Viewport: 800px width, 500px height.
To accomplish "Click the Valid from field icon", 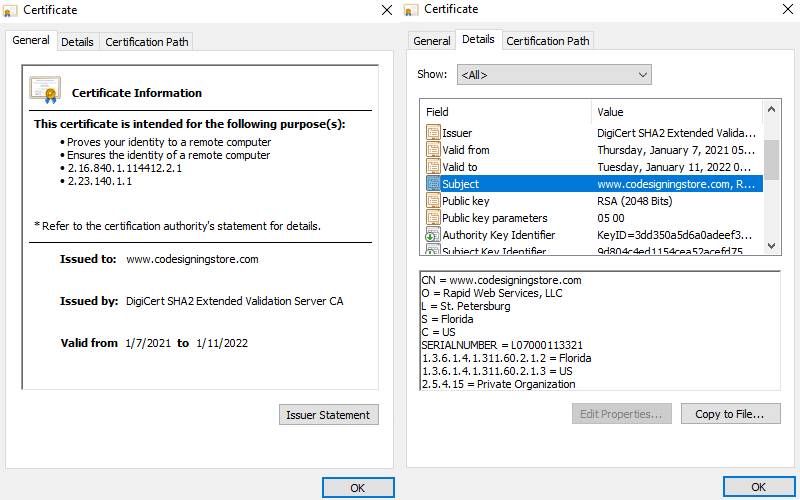I will click(x=433, y=149).
